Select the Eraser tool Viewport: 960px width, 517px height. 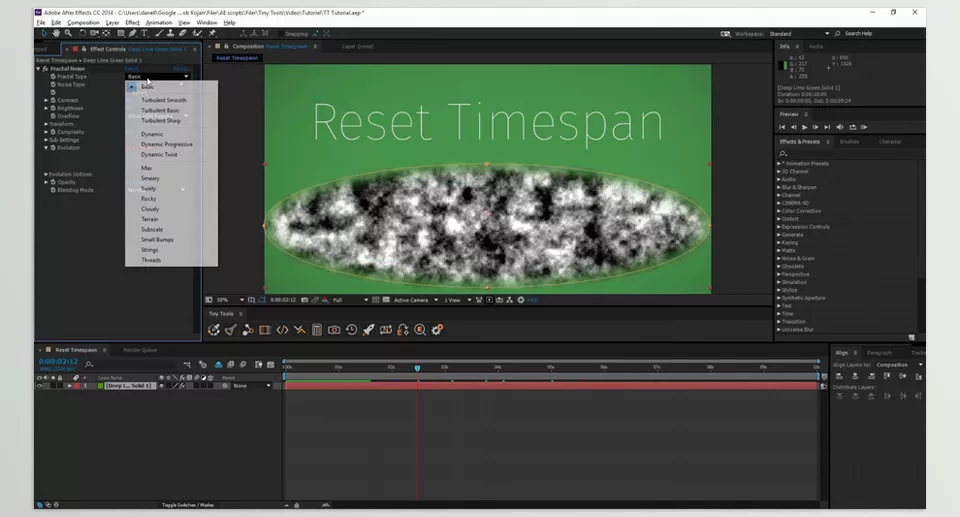[x=182, y=33]
